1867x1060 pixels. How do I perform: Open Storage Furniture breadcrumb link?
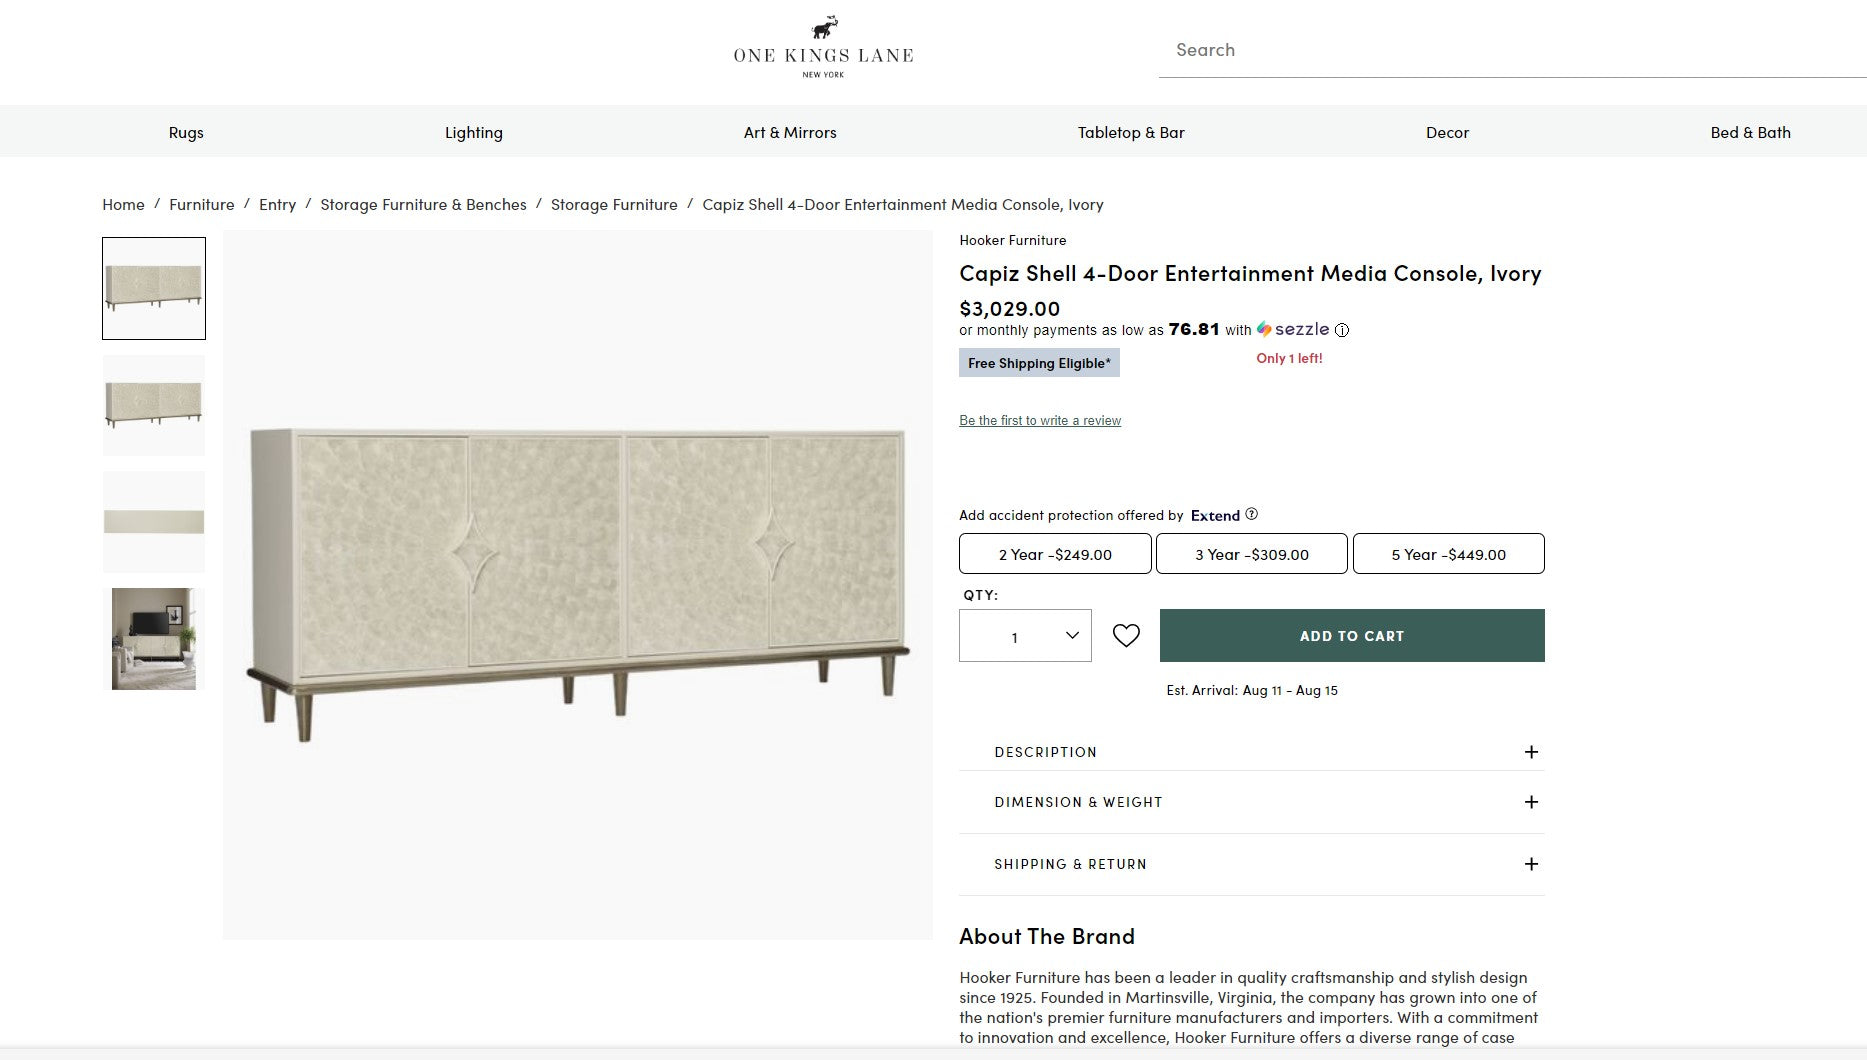tap(614, 205)
